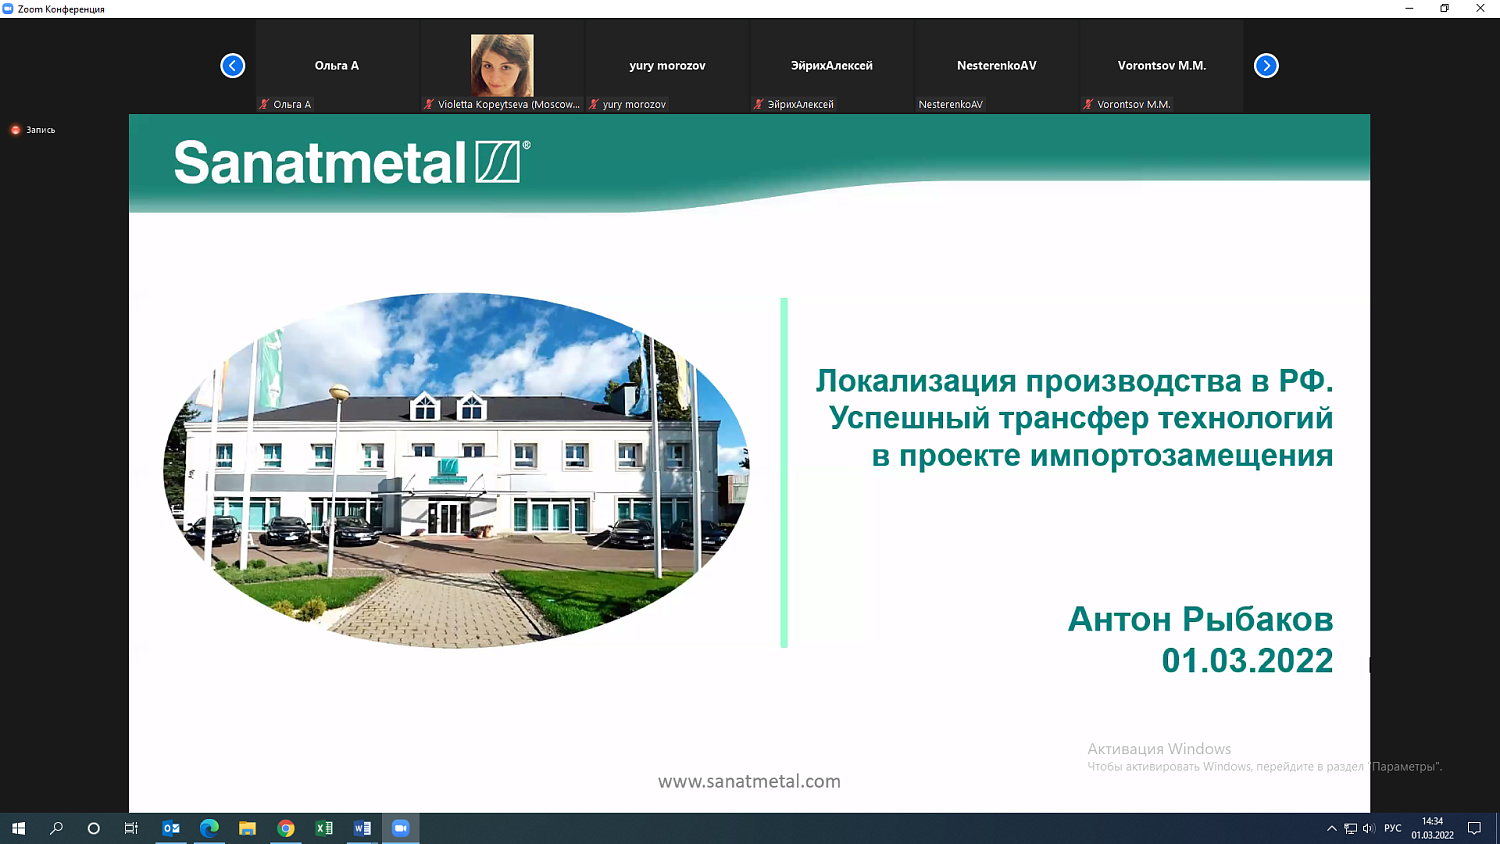This screenshot has width=1500, height=844.
Task: Show previous participants with left arrow
Action: pos(232,66)
